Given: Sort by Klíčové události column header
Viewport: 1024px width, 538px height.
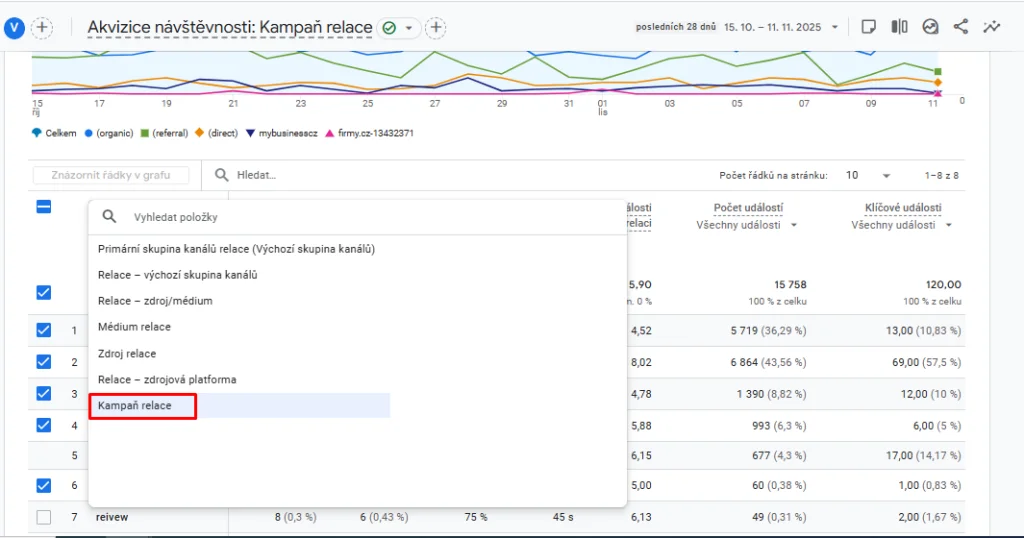Looking at the screenshot, I should coord(903,208).
